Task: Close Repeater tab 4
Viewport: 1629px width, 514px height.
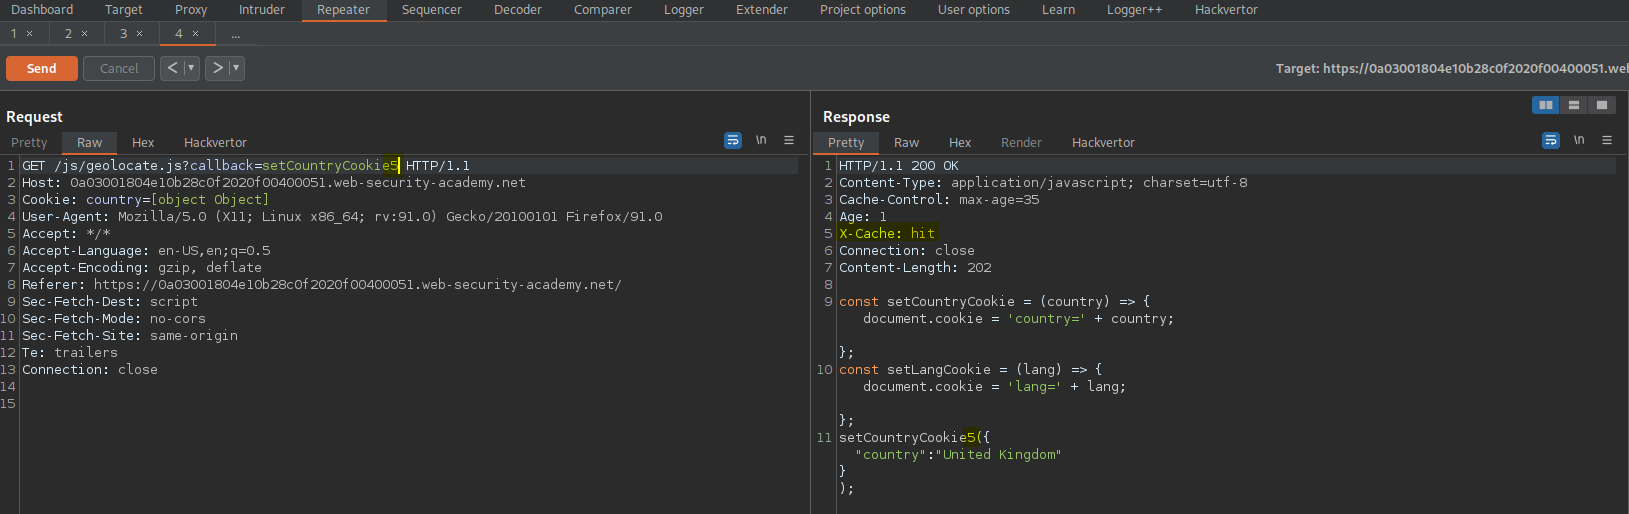Action: click(195, 34)
